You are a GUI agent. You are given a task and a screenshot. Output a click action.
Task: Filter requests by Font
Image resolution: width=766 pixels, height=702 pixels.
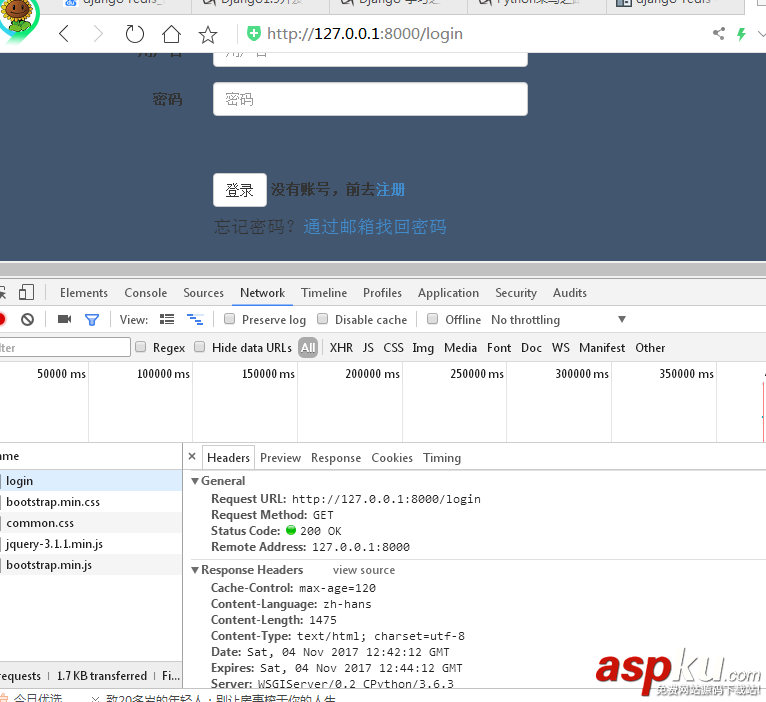click(x=499, y=347)
